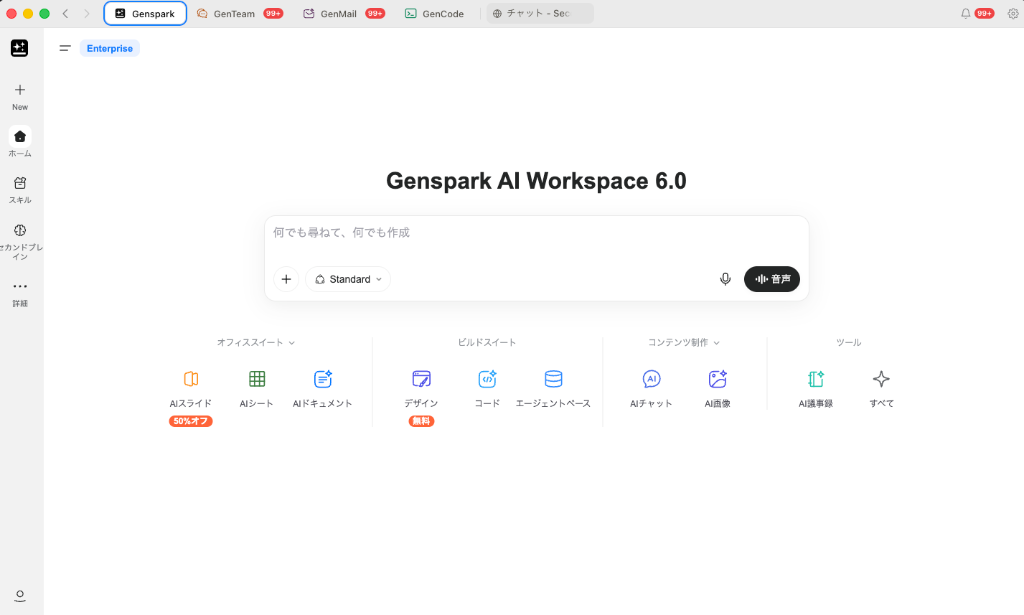Open AI議事録 tool

point(816,388)
